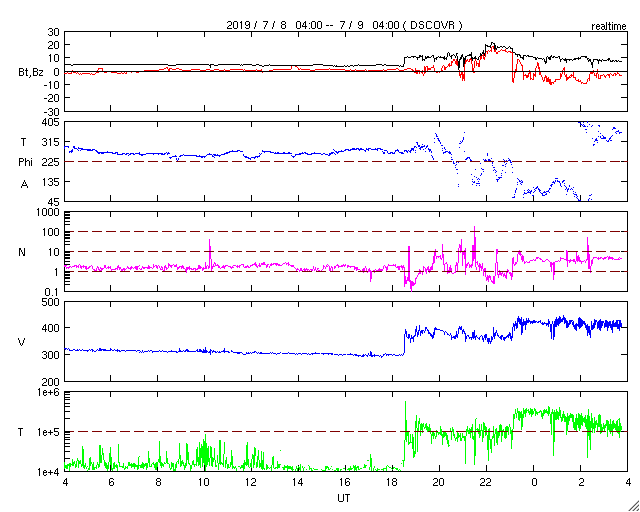Click the '1e+6' temperature tick
Image resolution: width=640 pixels, height=512 pixels.
tap(48, 392)
